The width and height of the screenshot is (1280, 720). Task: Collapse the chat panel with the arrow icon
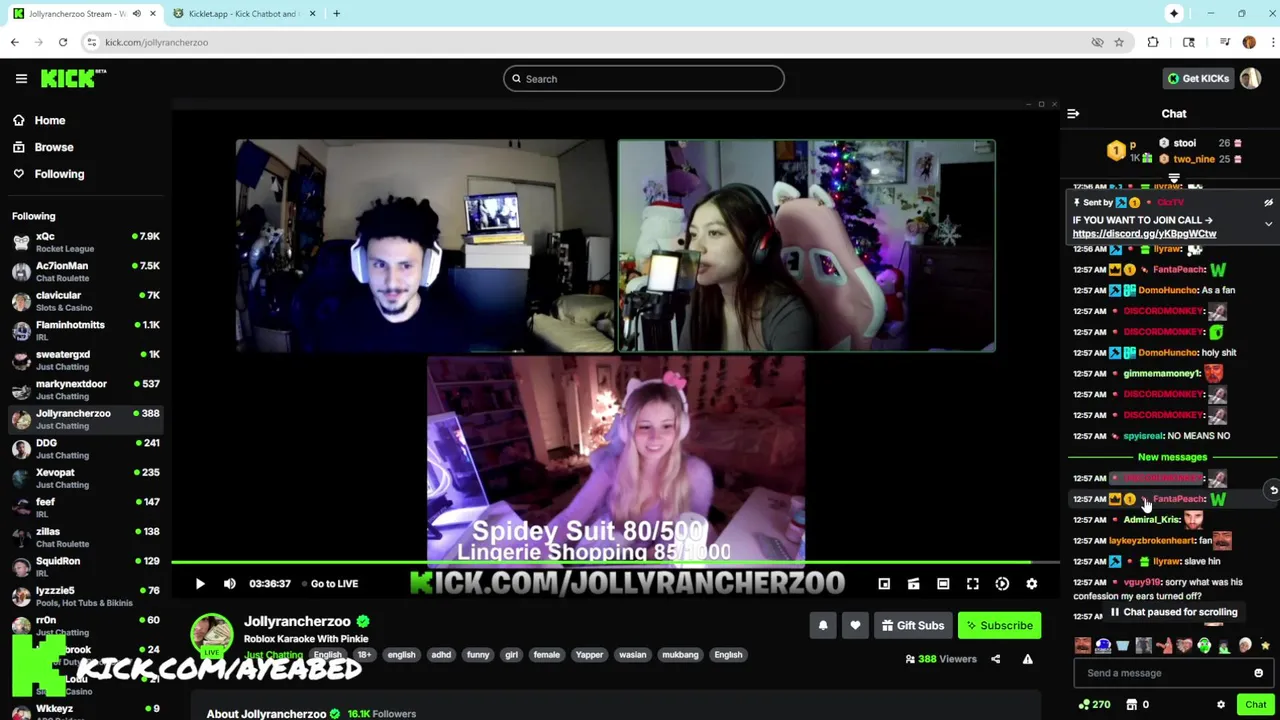click(x=1073, y=114)
